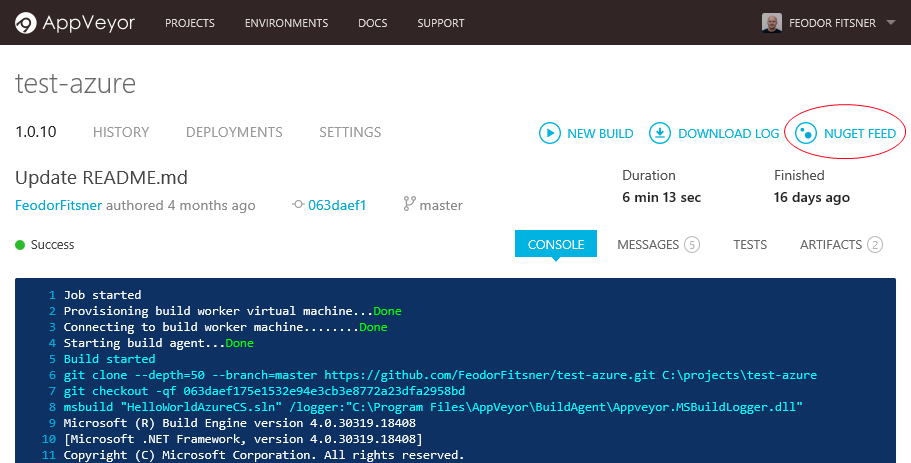Click the Success status text
This screenshot has height=463, width=911.
52,245
